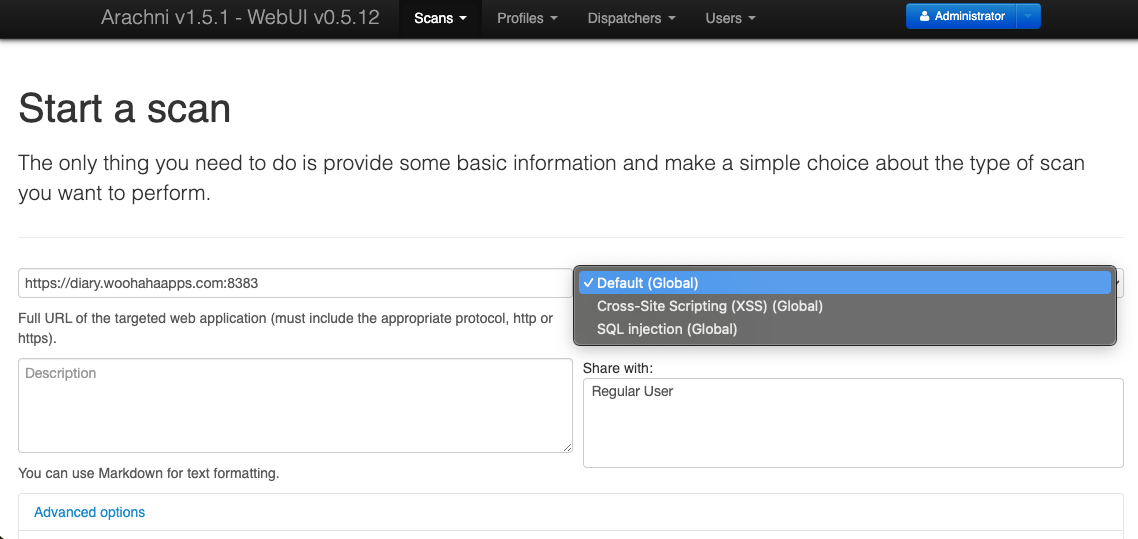The height and width of the screenshot is (539, 1138).
Task: Choose SQL injection (Global) profile
Action: 845,329
